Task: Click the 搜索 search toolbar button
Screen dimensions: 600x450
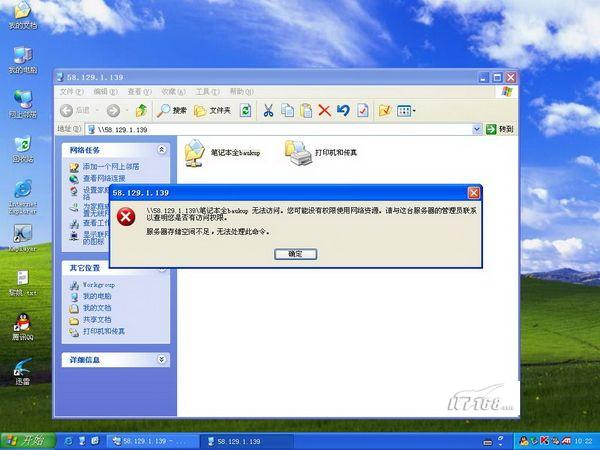Action: pyautogui.click(x=172, y=110)
